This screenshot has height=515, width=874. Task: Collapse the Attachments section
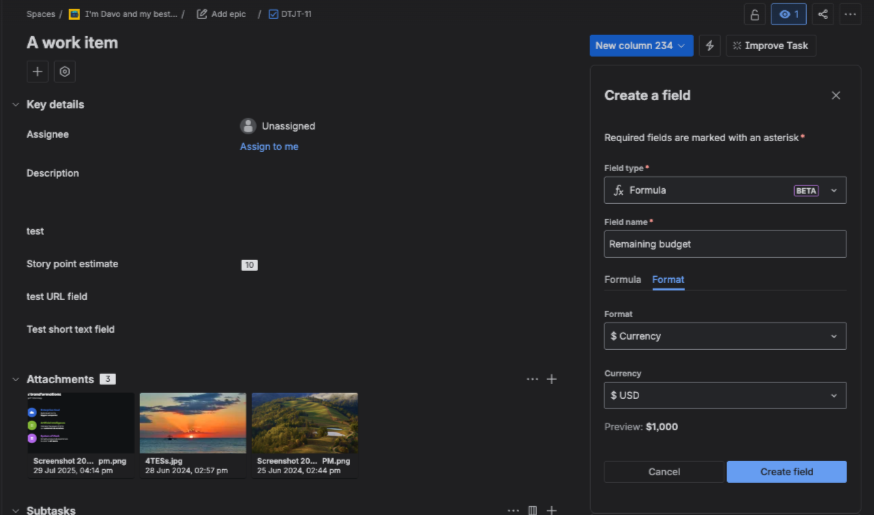(x=16, y=379)
